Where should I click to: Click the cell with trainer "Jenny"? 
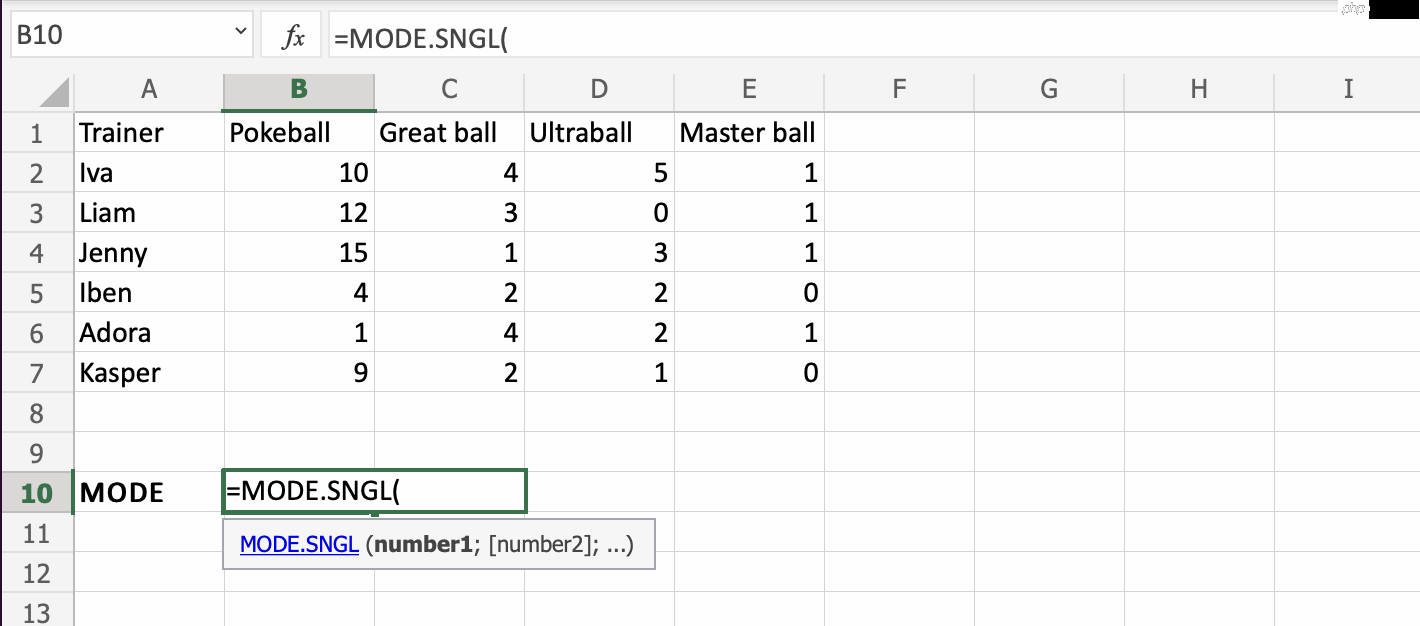(149, 252)
